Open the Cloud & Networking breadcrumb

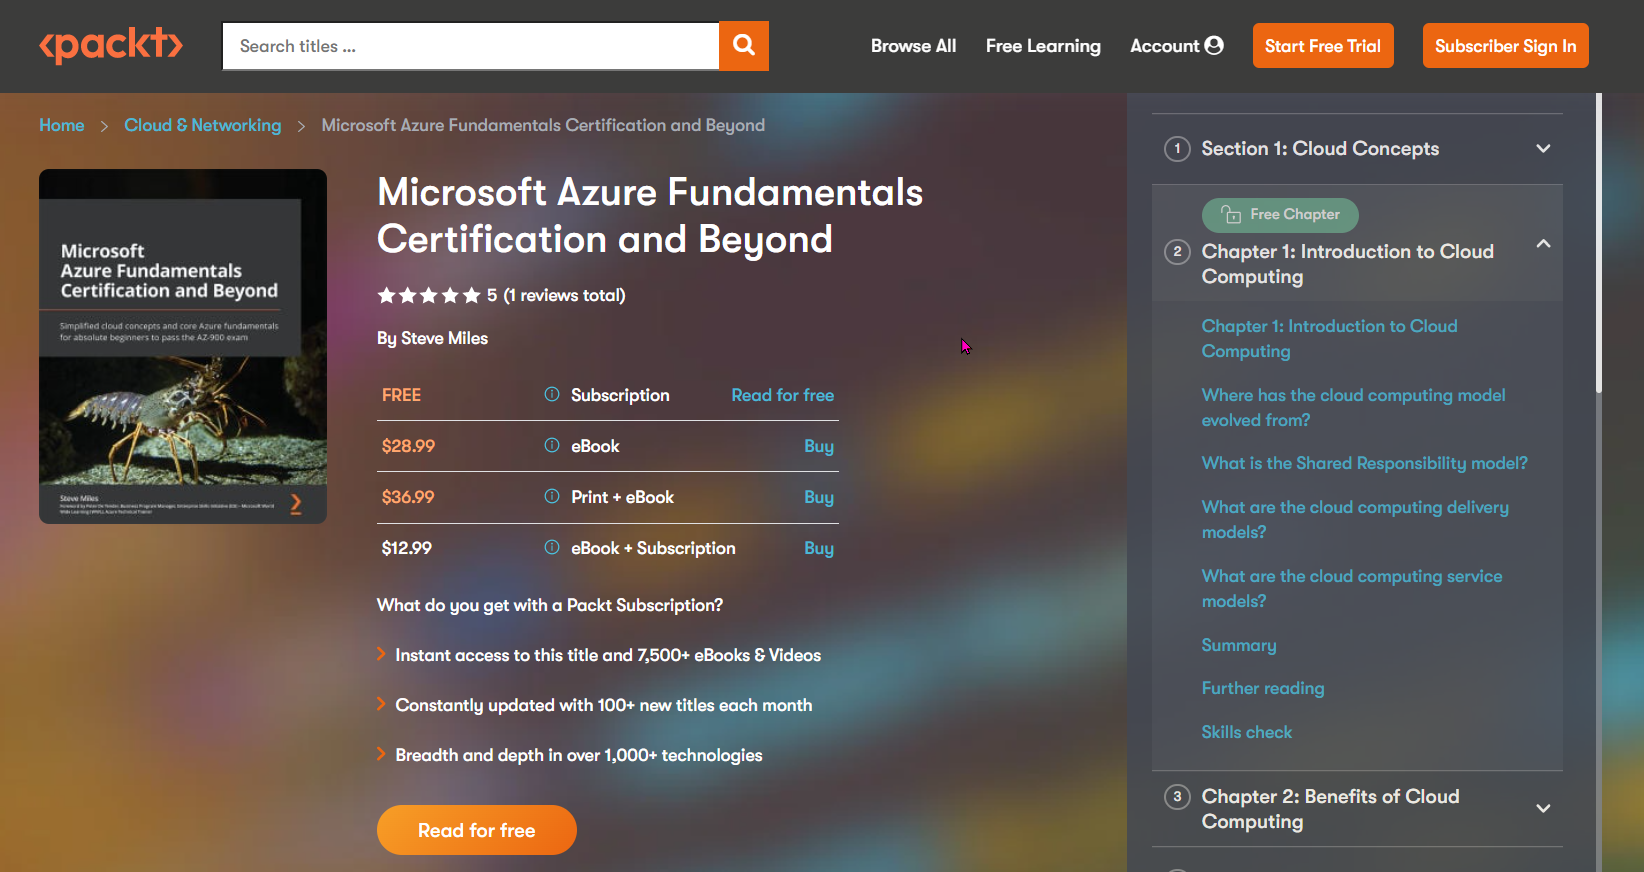(x=202, y=125)
